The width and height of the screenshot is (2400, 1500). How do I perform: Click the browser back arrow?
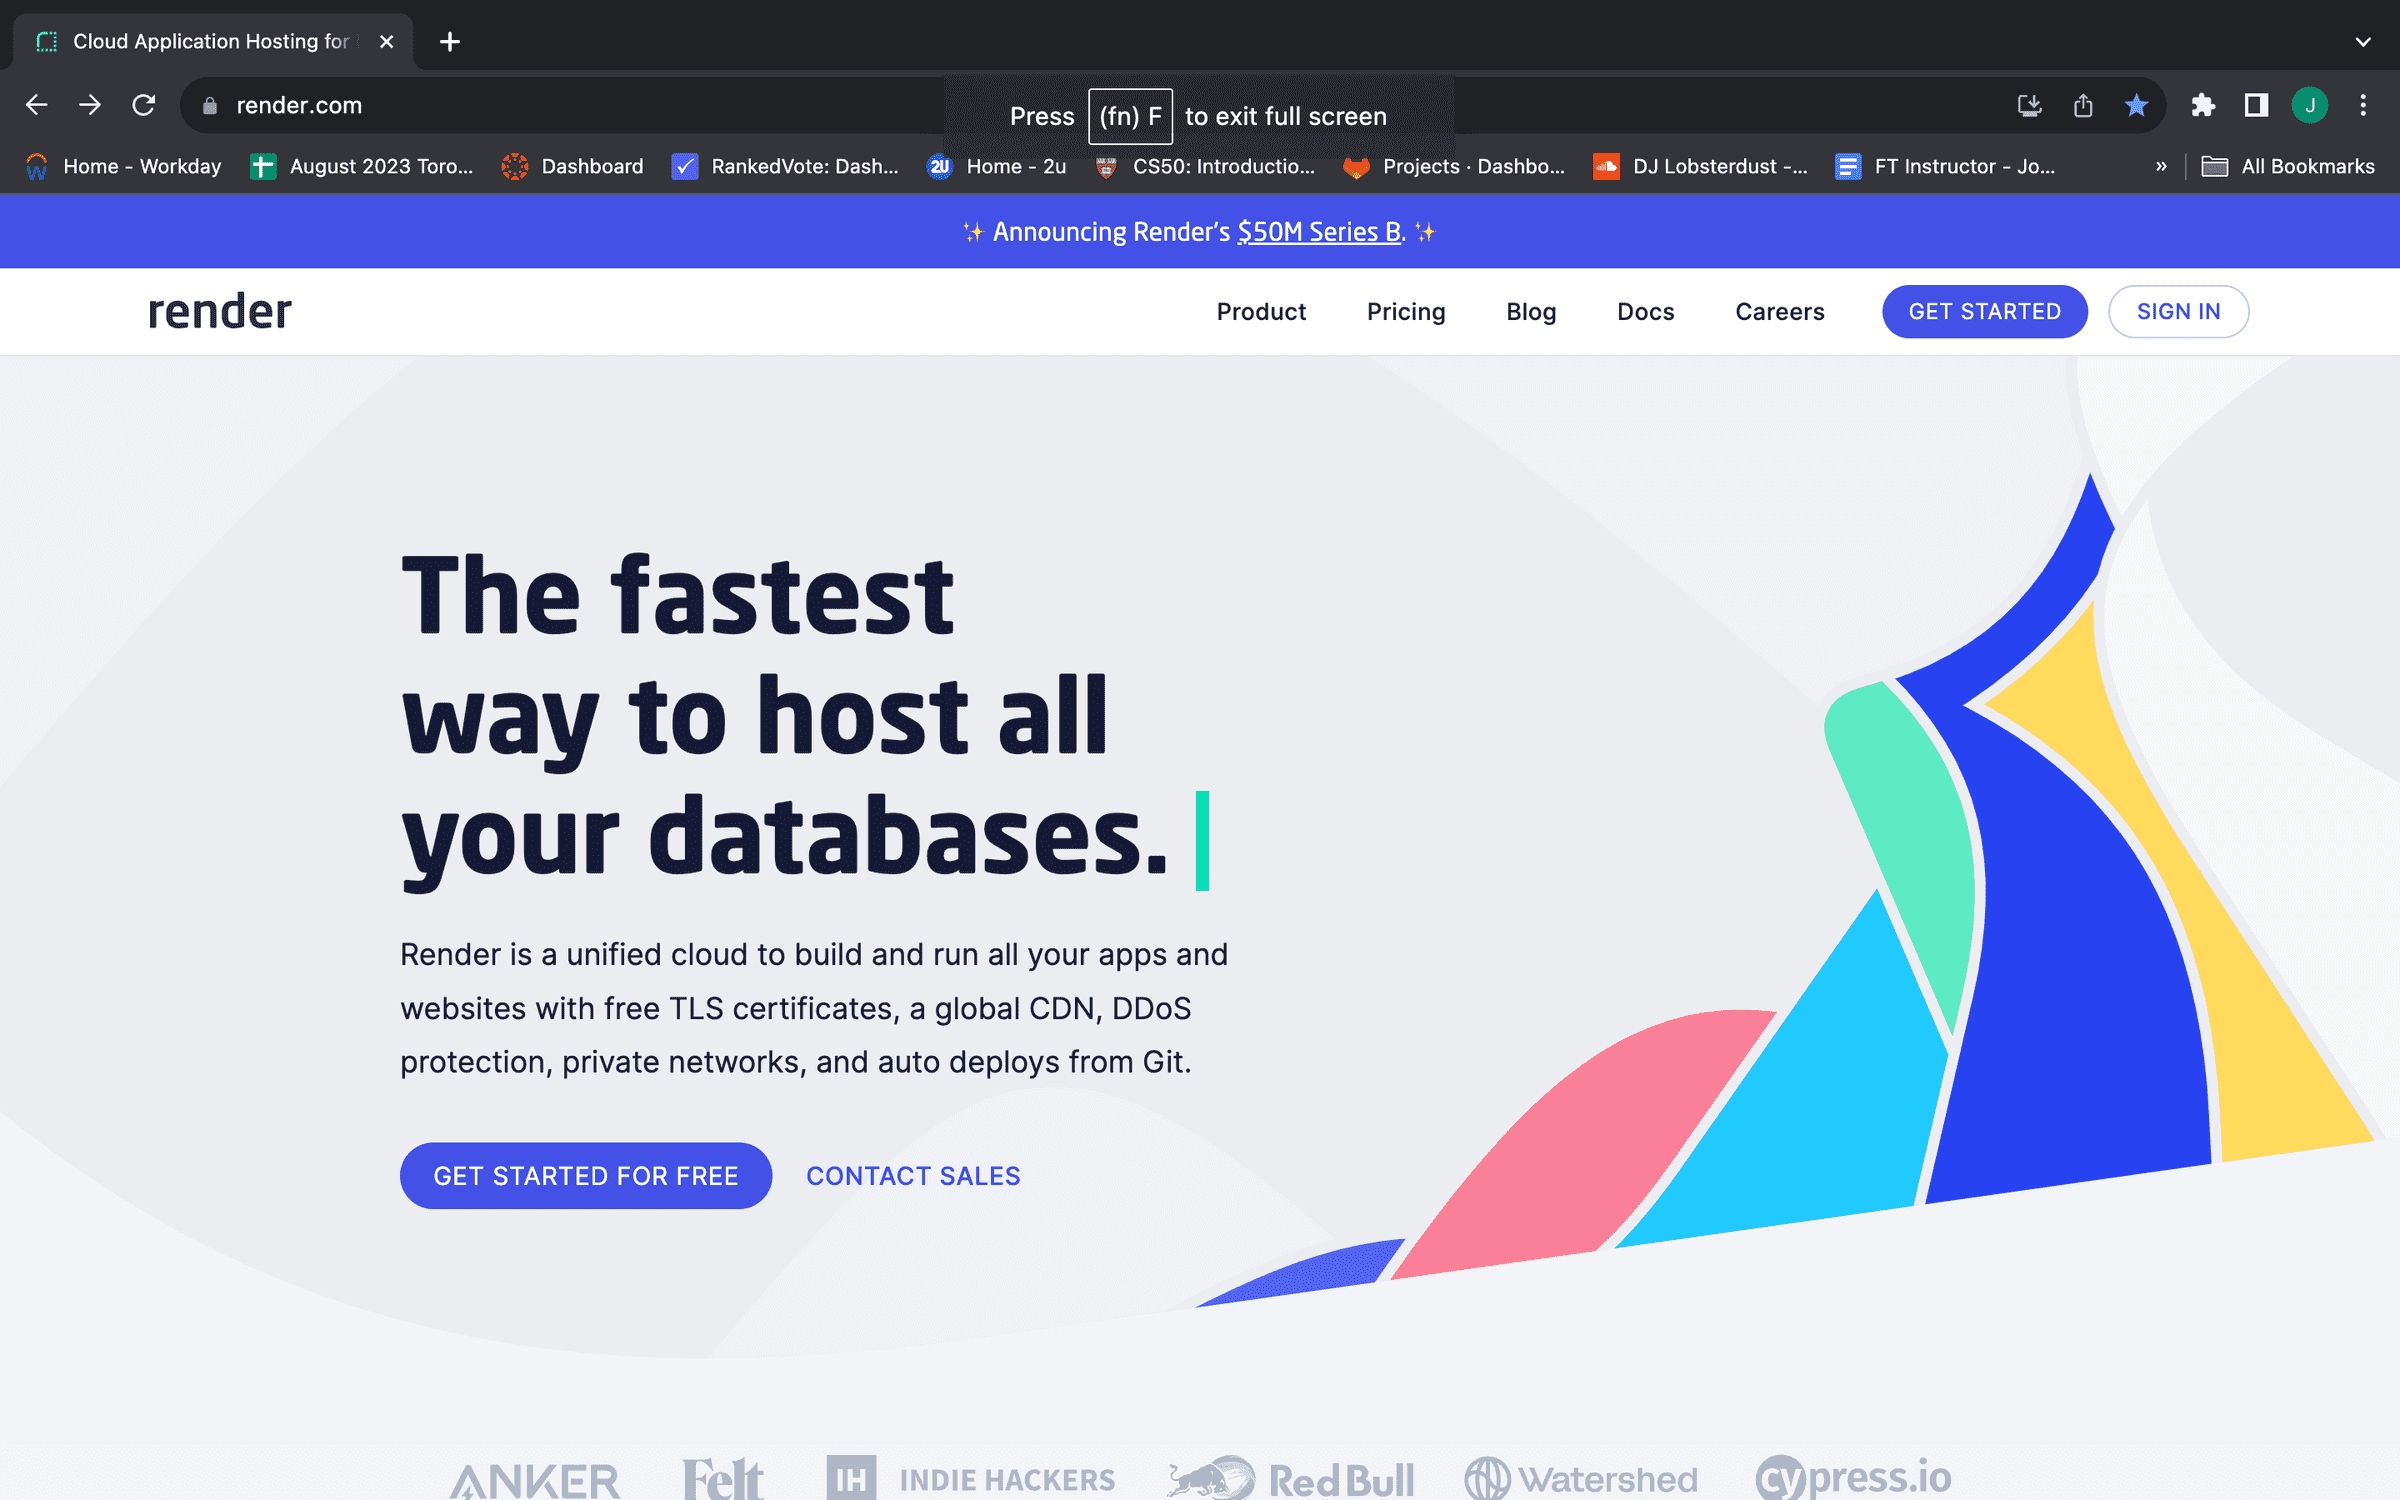click(37, 105)
